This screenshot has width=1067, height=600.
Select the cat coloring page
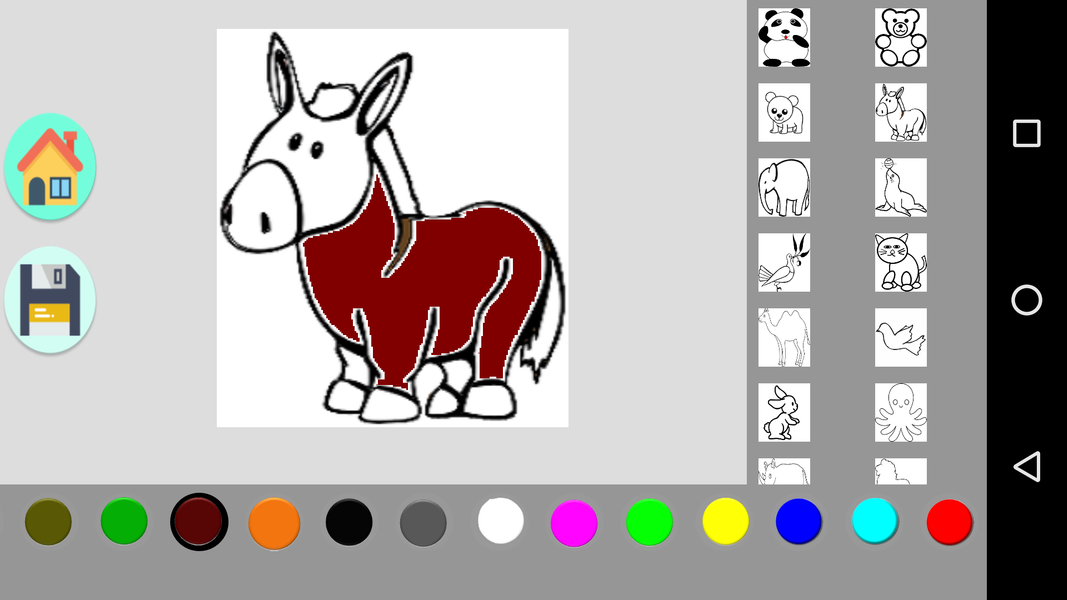click(900, 262)
